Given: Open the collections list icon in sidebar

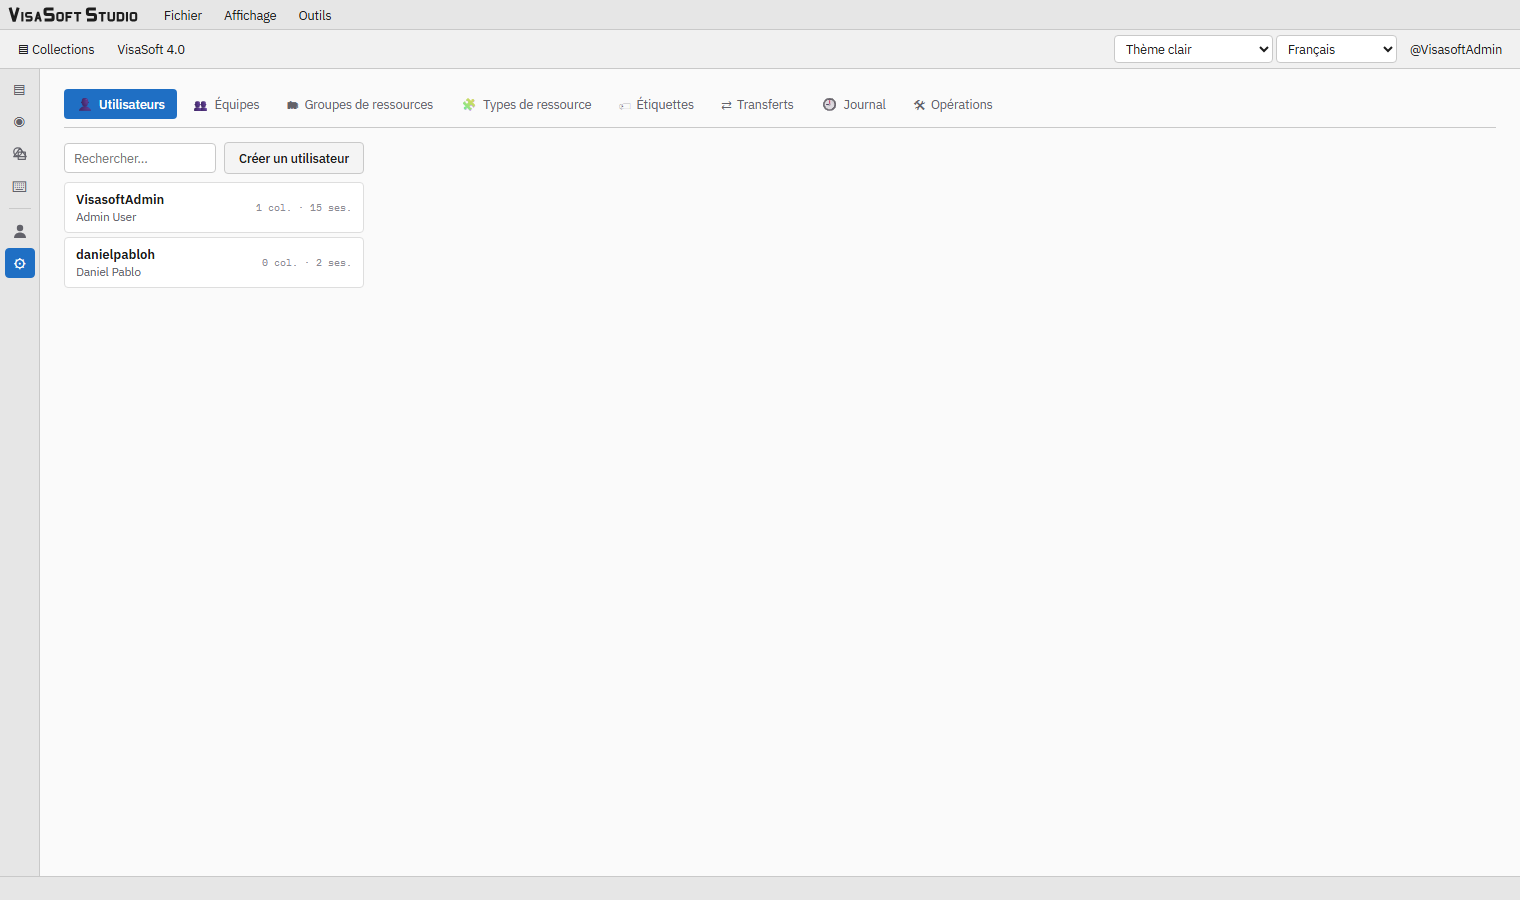Looking at the screenshot, I should click(x=19, y=90).
